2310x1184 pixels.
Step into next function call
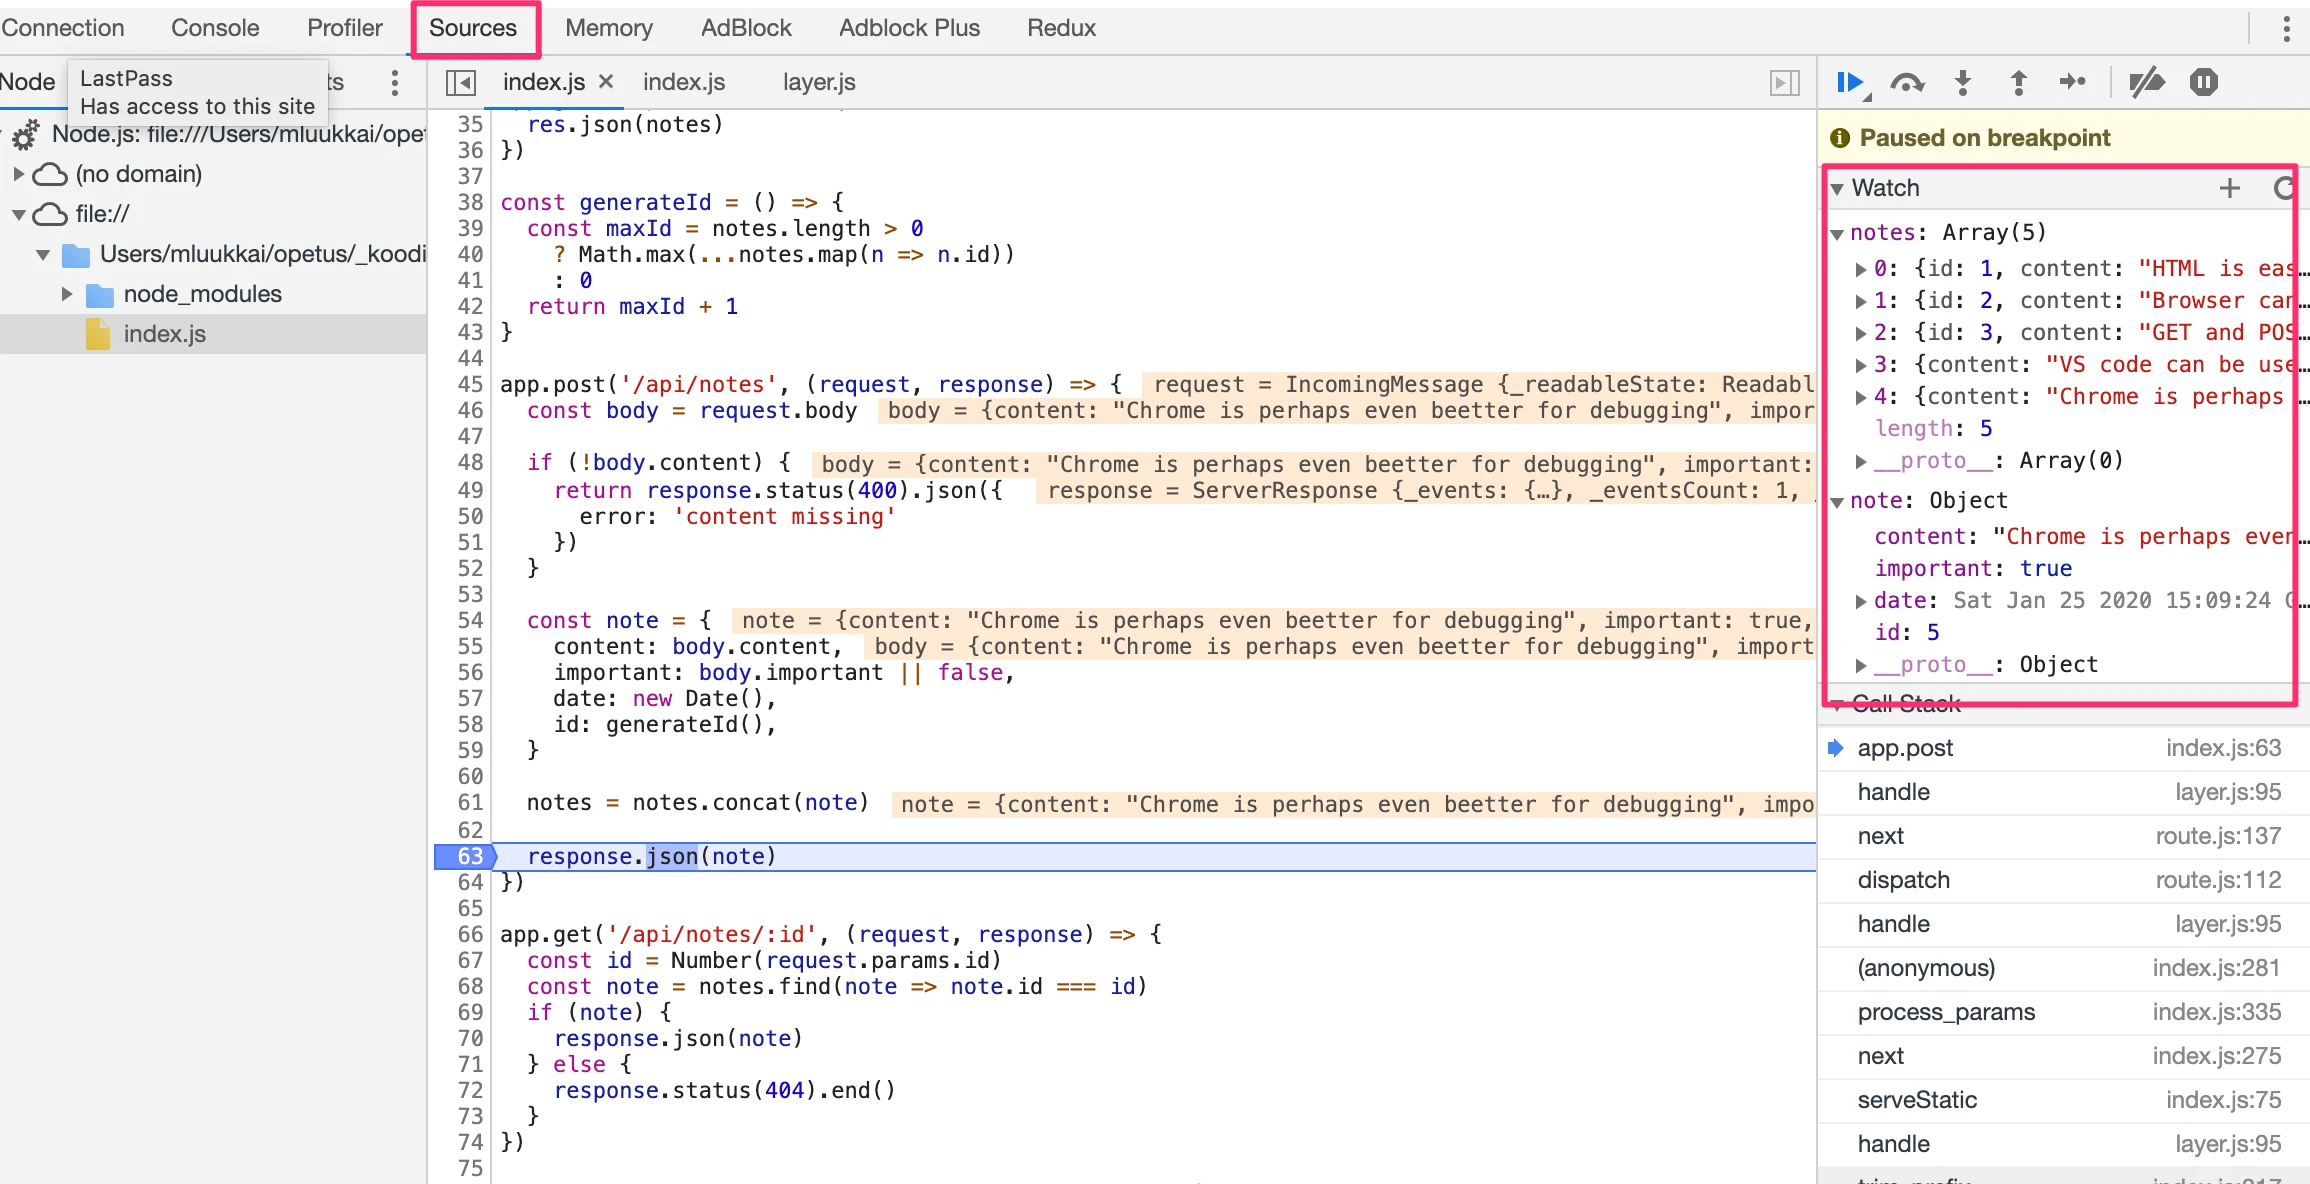[1963, 83]
